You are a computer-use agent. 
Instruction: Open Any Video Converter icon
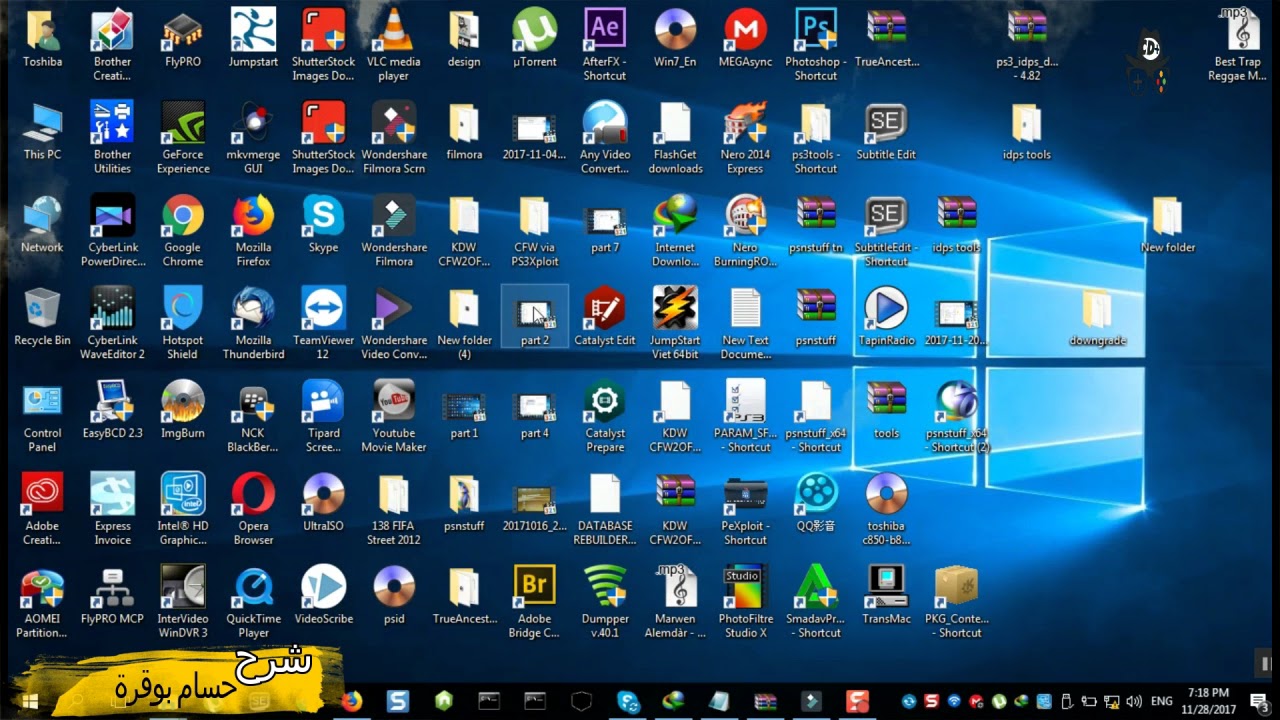605,123
